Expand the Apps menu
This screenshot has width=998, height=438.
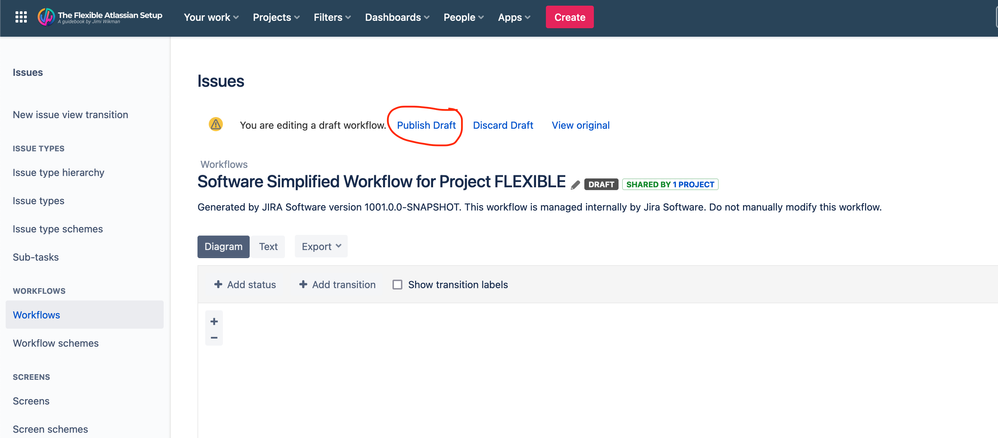(514, 17)
